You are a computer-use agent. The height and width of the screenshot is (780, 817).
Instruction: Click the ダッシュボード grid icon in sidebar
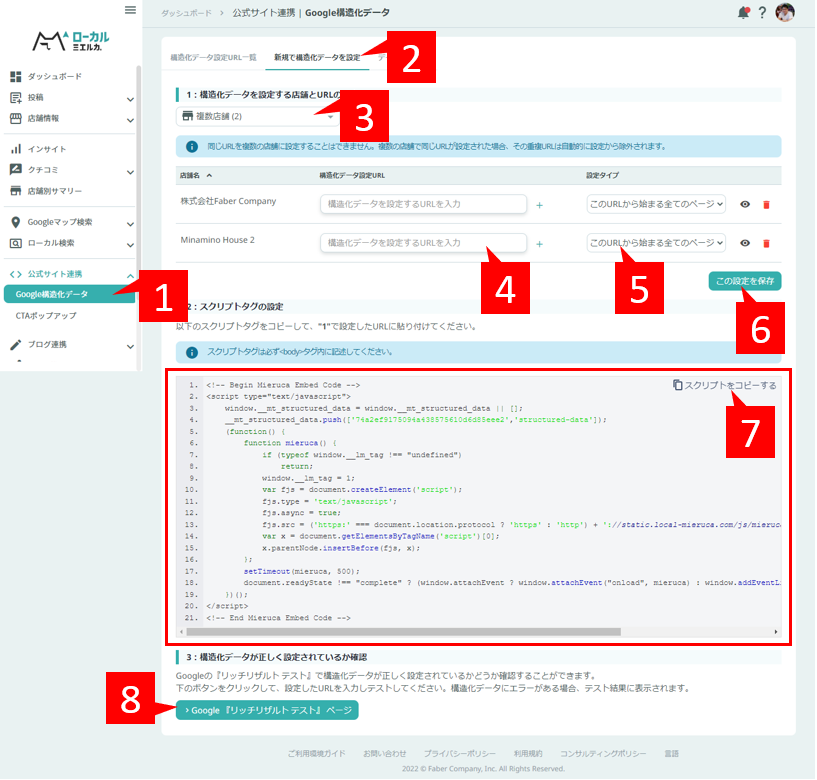(16, 77)
